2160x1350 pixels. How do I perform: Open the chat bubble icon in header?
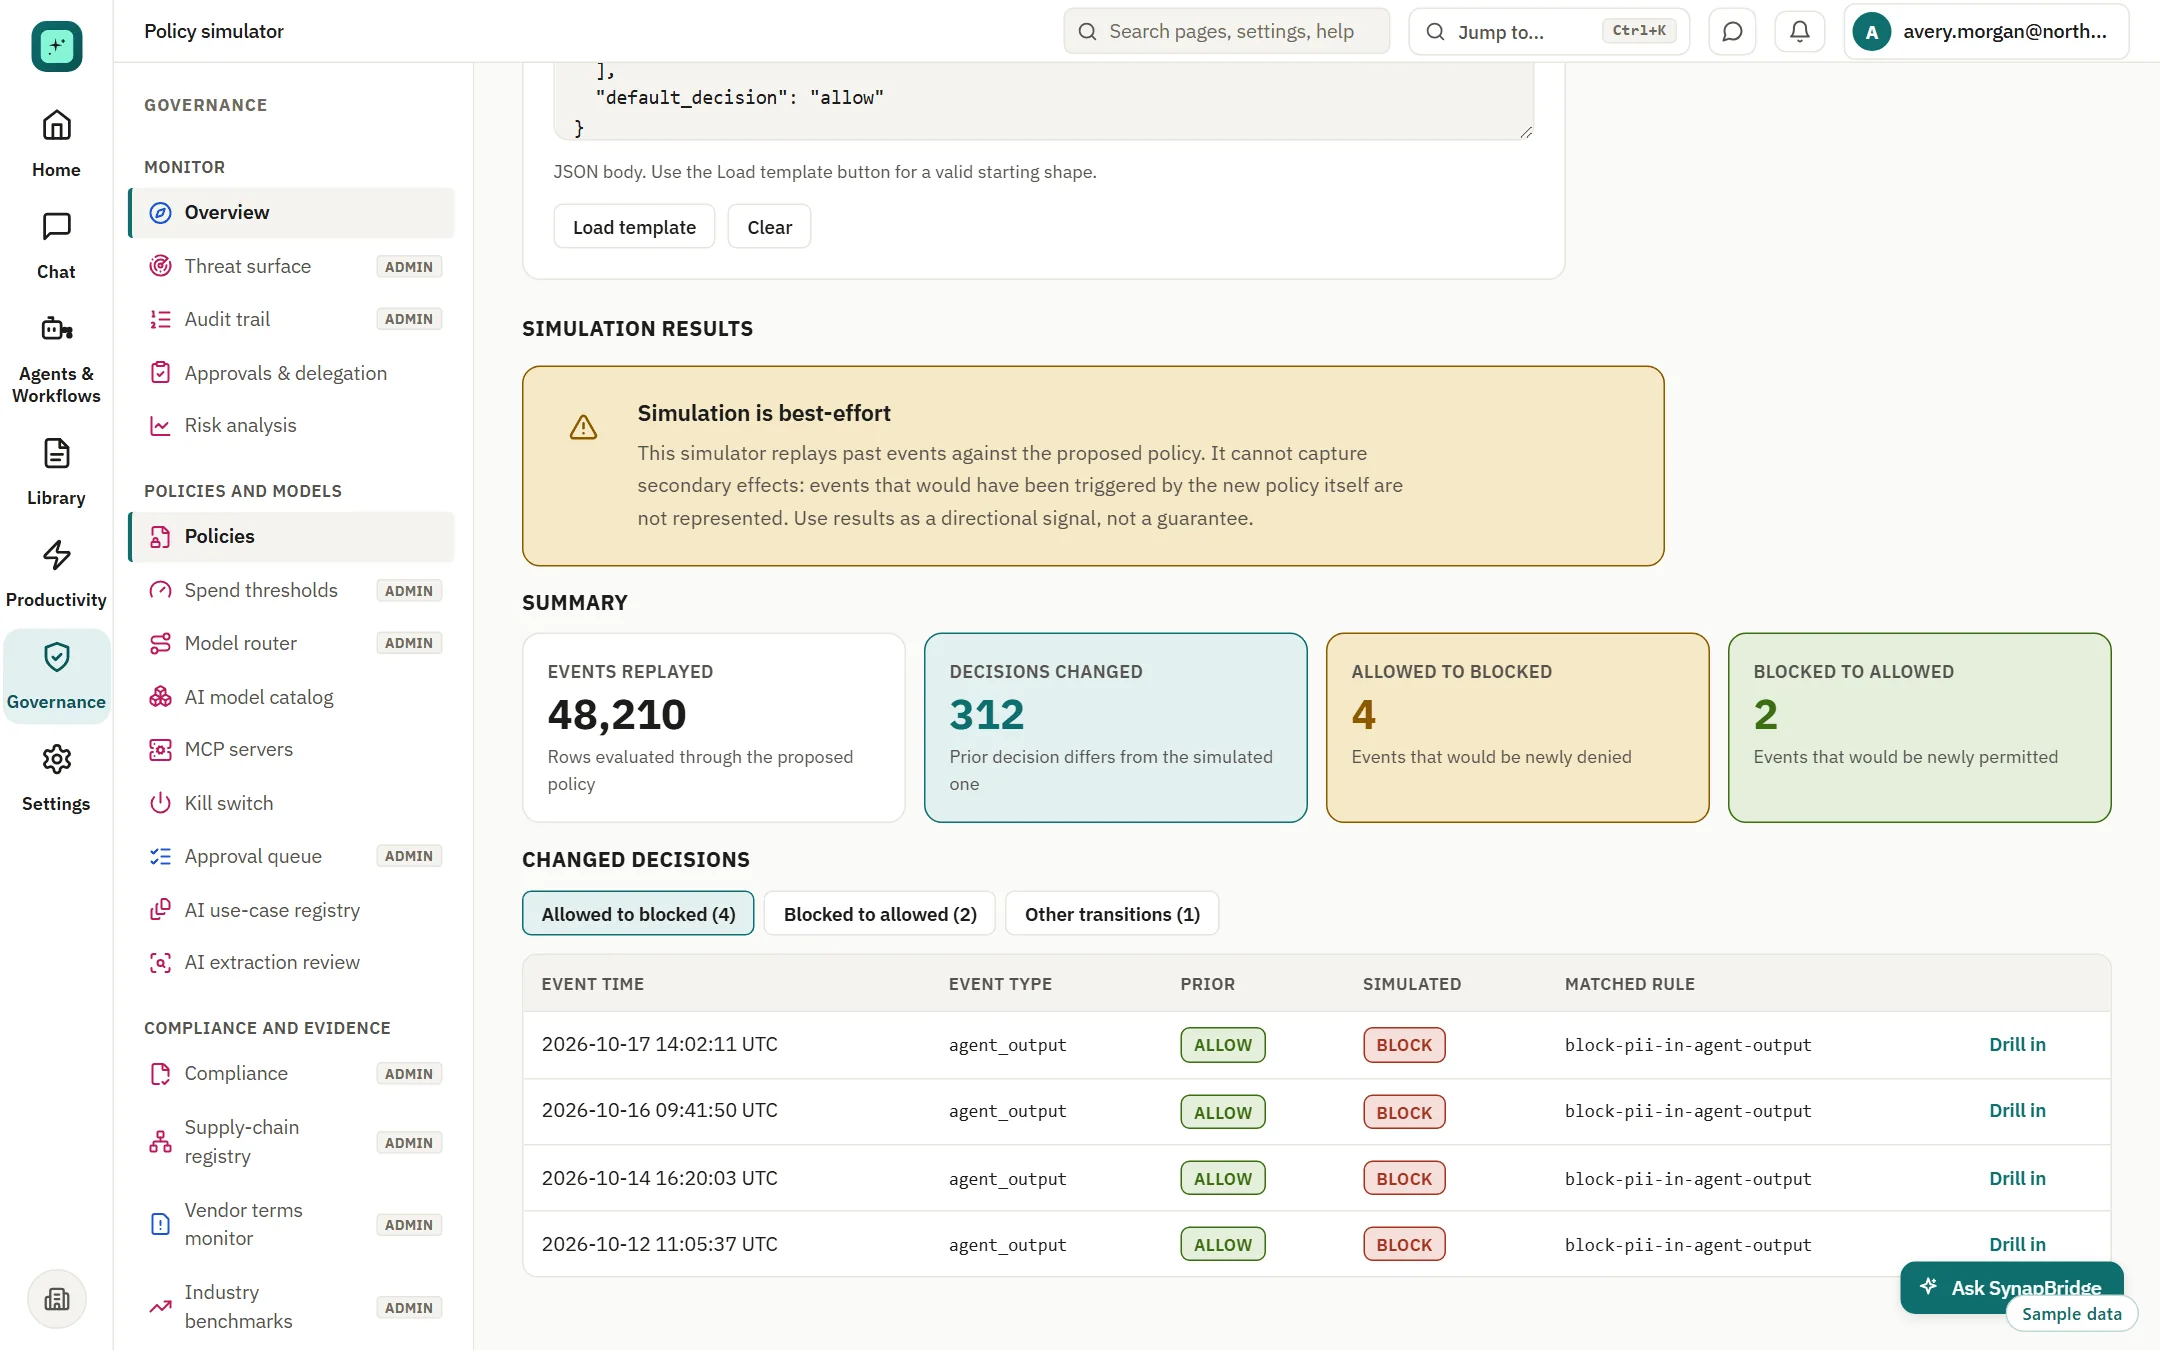(x=1732, y=32)
